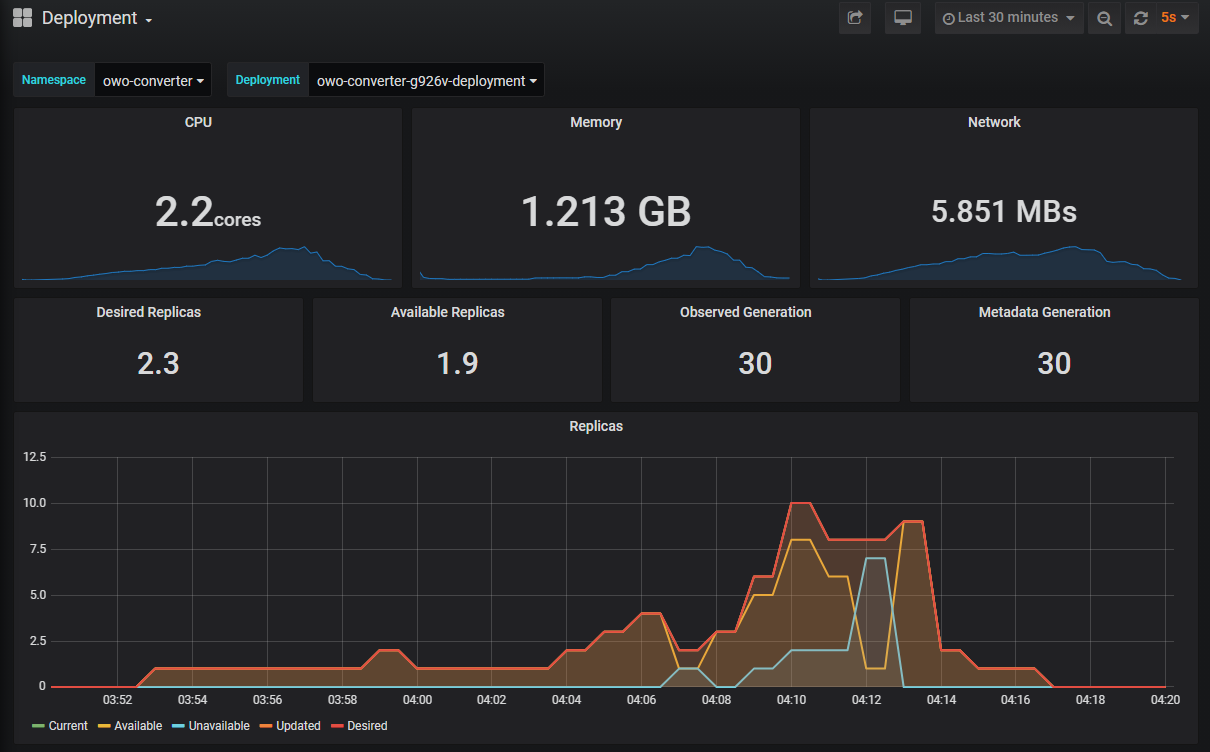Image resolution: width=1210 pixels, height=752 pixels.
Task: Click the 7.5 y-axis label
Action: coord(40,549)
